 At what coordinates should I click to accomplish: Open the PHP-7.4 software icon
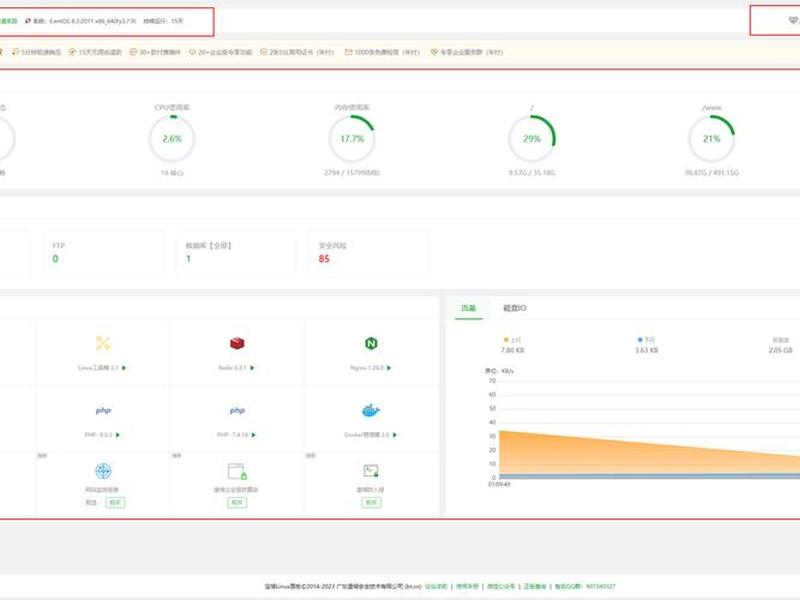coord(237,410)
